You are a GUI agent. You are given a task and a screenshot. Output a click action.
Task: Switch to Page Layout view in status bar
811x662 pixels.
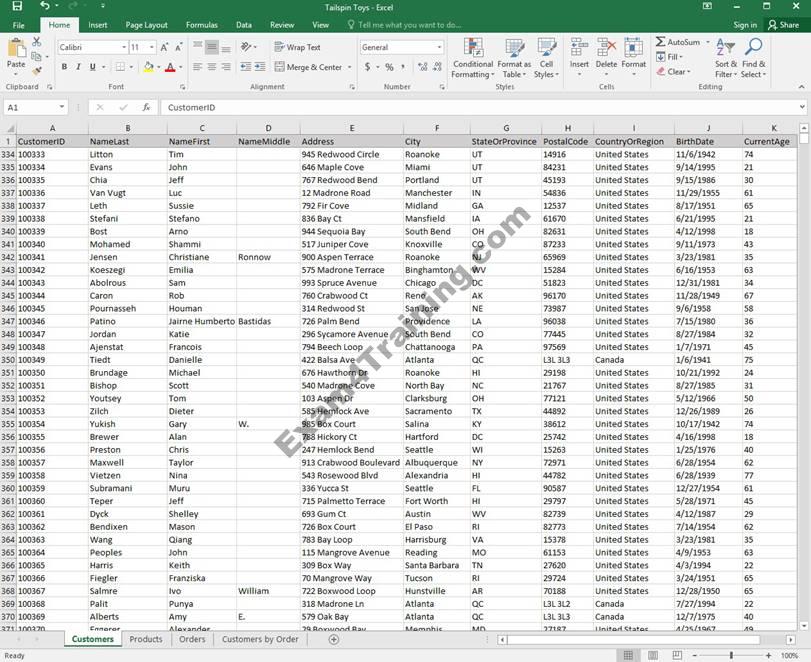[652, 655]
